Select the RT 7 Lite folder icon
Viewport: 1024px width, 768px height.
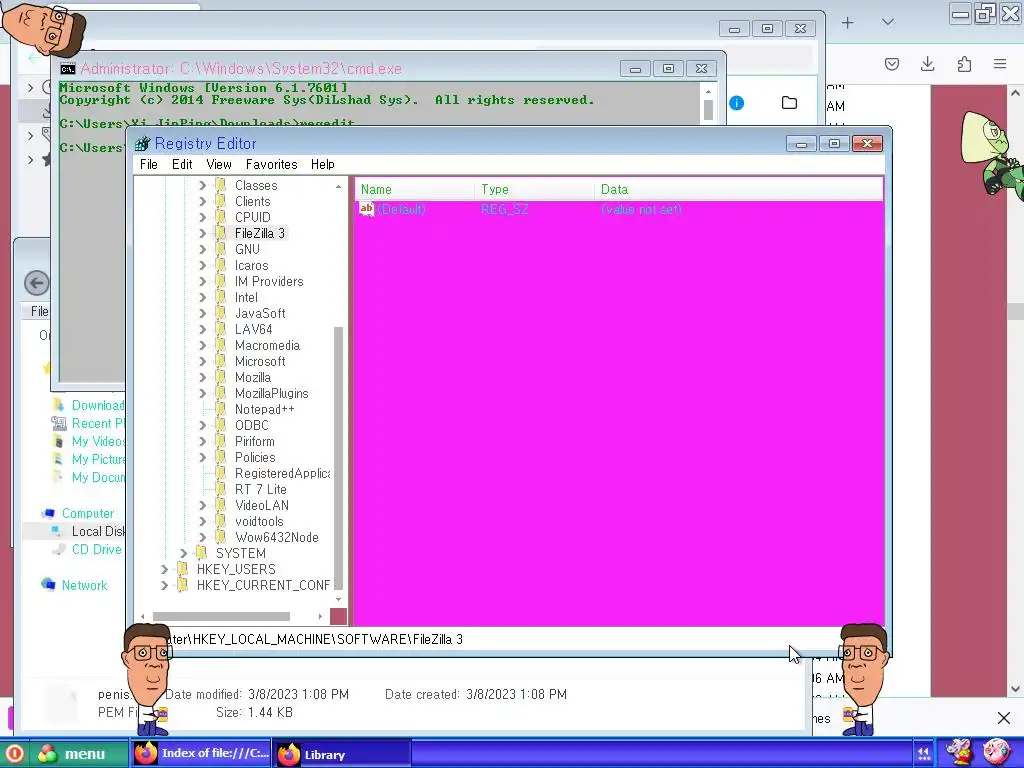[x=221, y=489]
